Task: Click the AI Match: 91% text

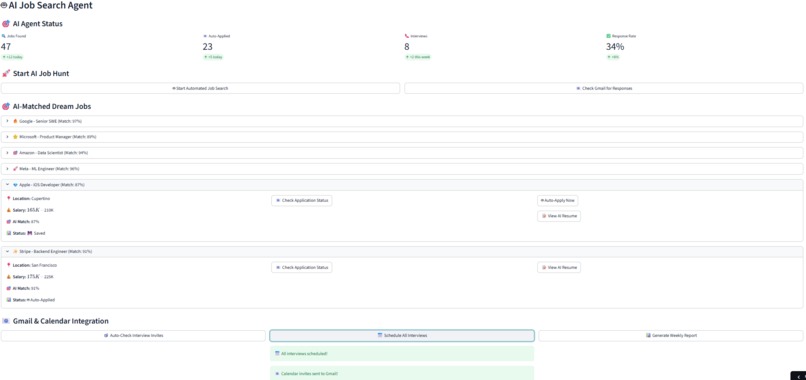Action: [x=26, y=288]
